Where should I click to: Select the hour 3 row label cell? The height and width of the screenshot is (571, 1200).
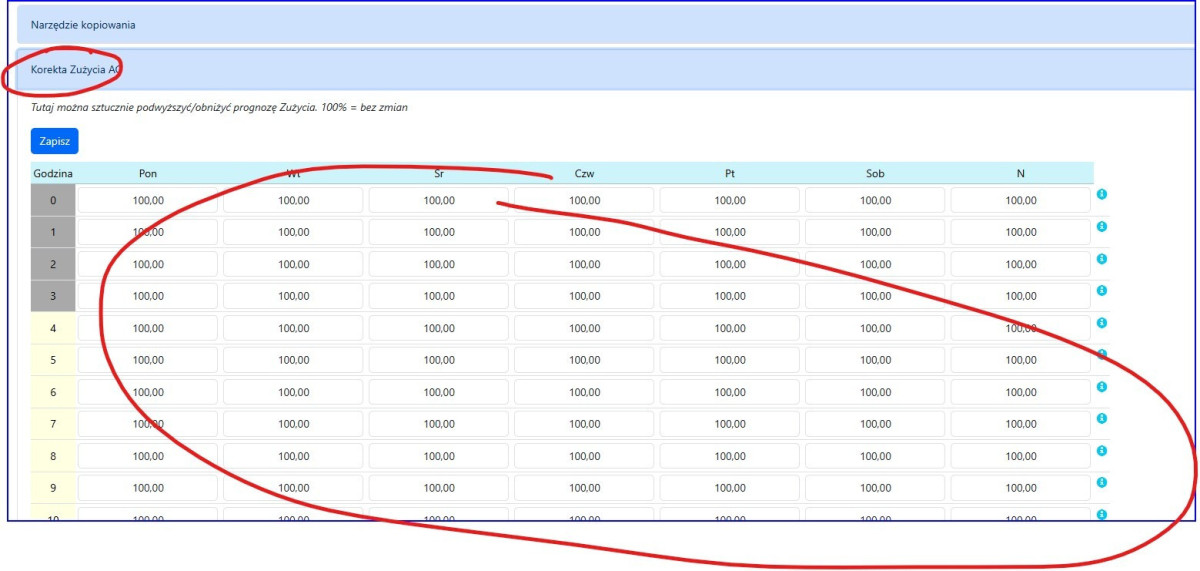tap(53, 296)
